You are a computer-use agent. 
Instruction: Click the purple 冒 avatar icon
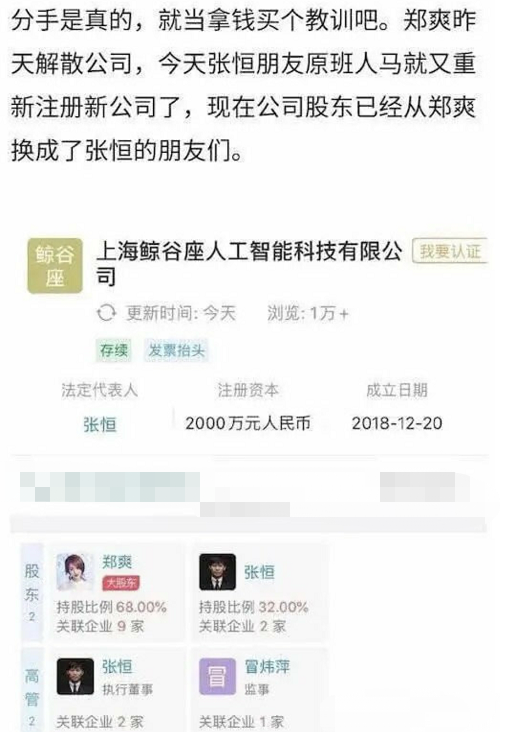coord(217,676)
